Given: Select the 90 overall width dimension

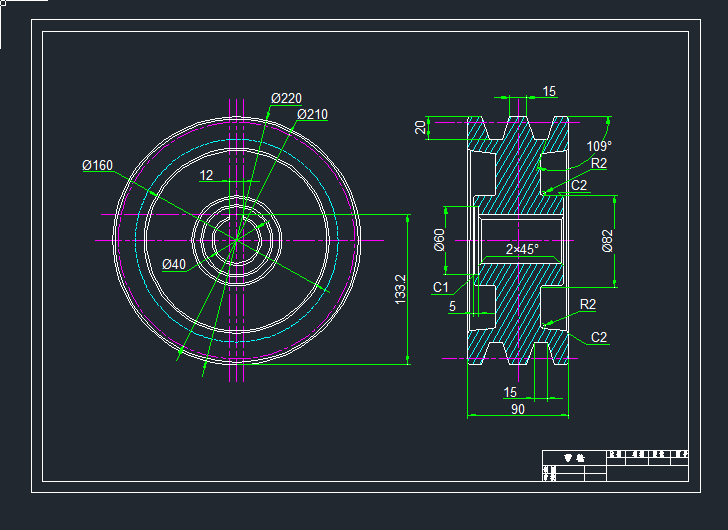Looking at the screenshot, I should 518,409.
